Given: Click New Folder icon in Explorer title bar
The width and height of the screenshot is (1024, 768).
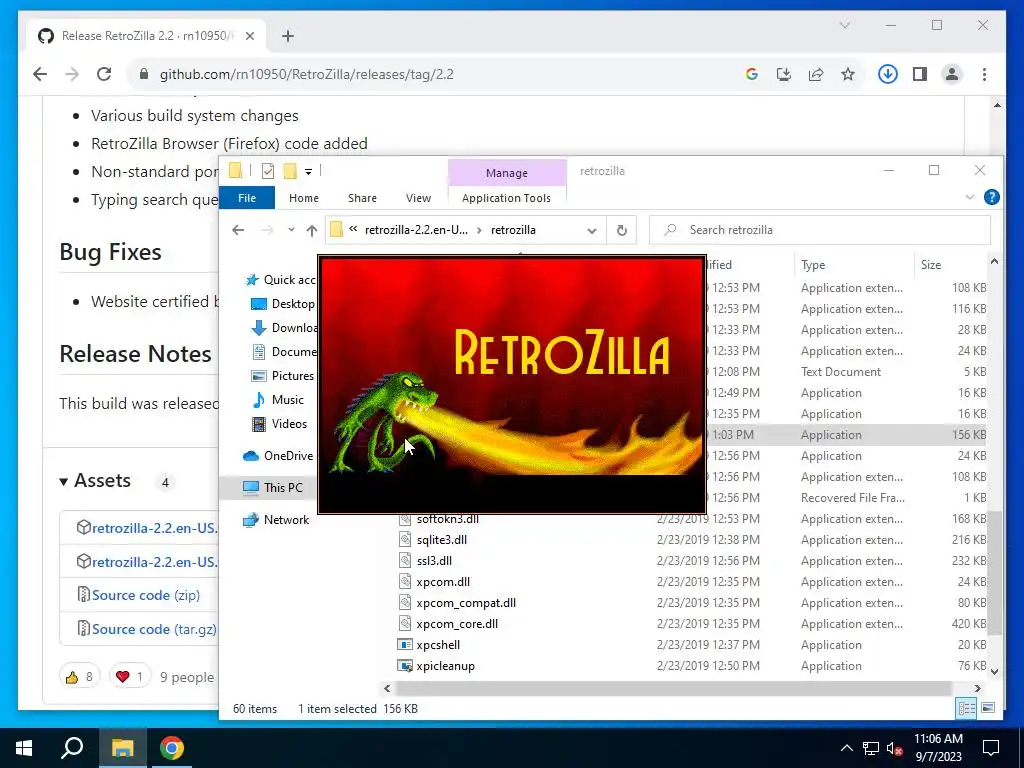Looking at the screenshot, I should pyautogui.click(x=290, y=171).
